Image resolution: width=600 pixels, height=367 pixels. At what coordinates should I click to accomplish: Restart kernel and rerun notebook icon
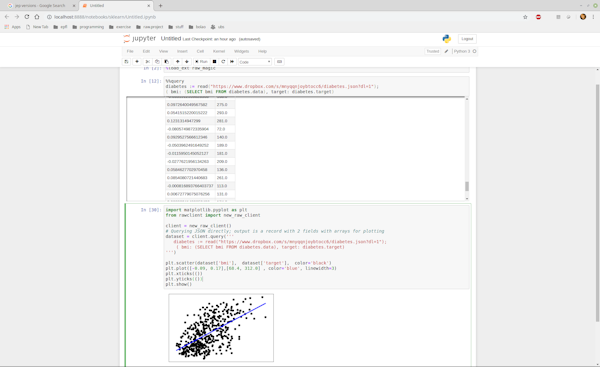(x=232, y=62)
